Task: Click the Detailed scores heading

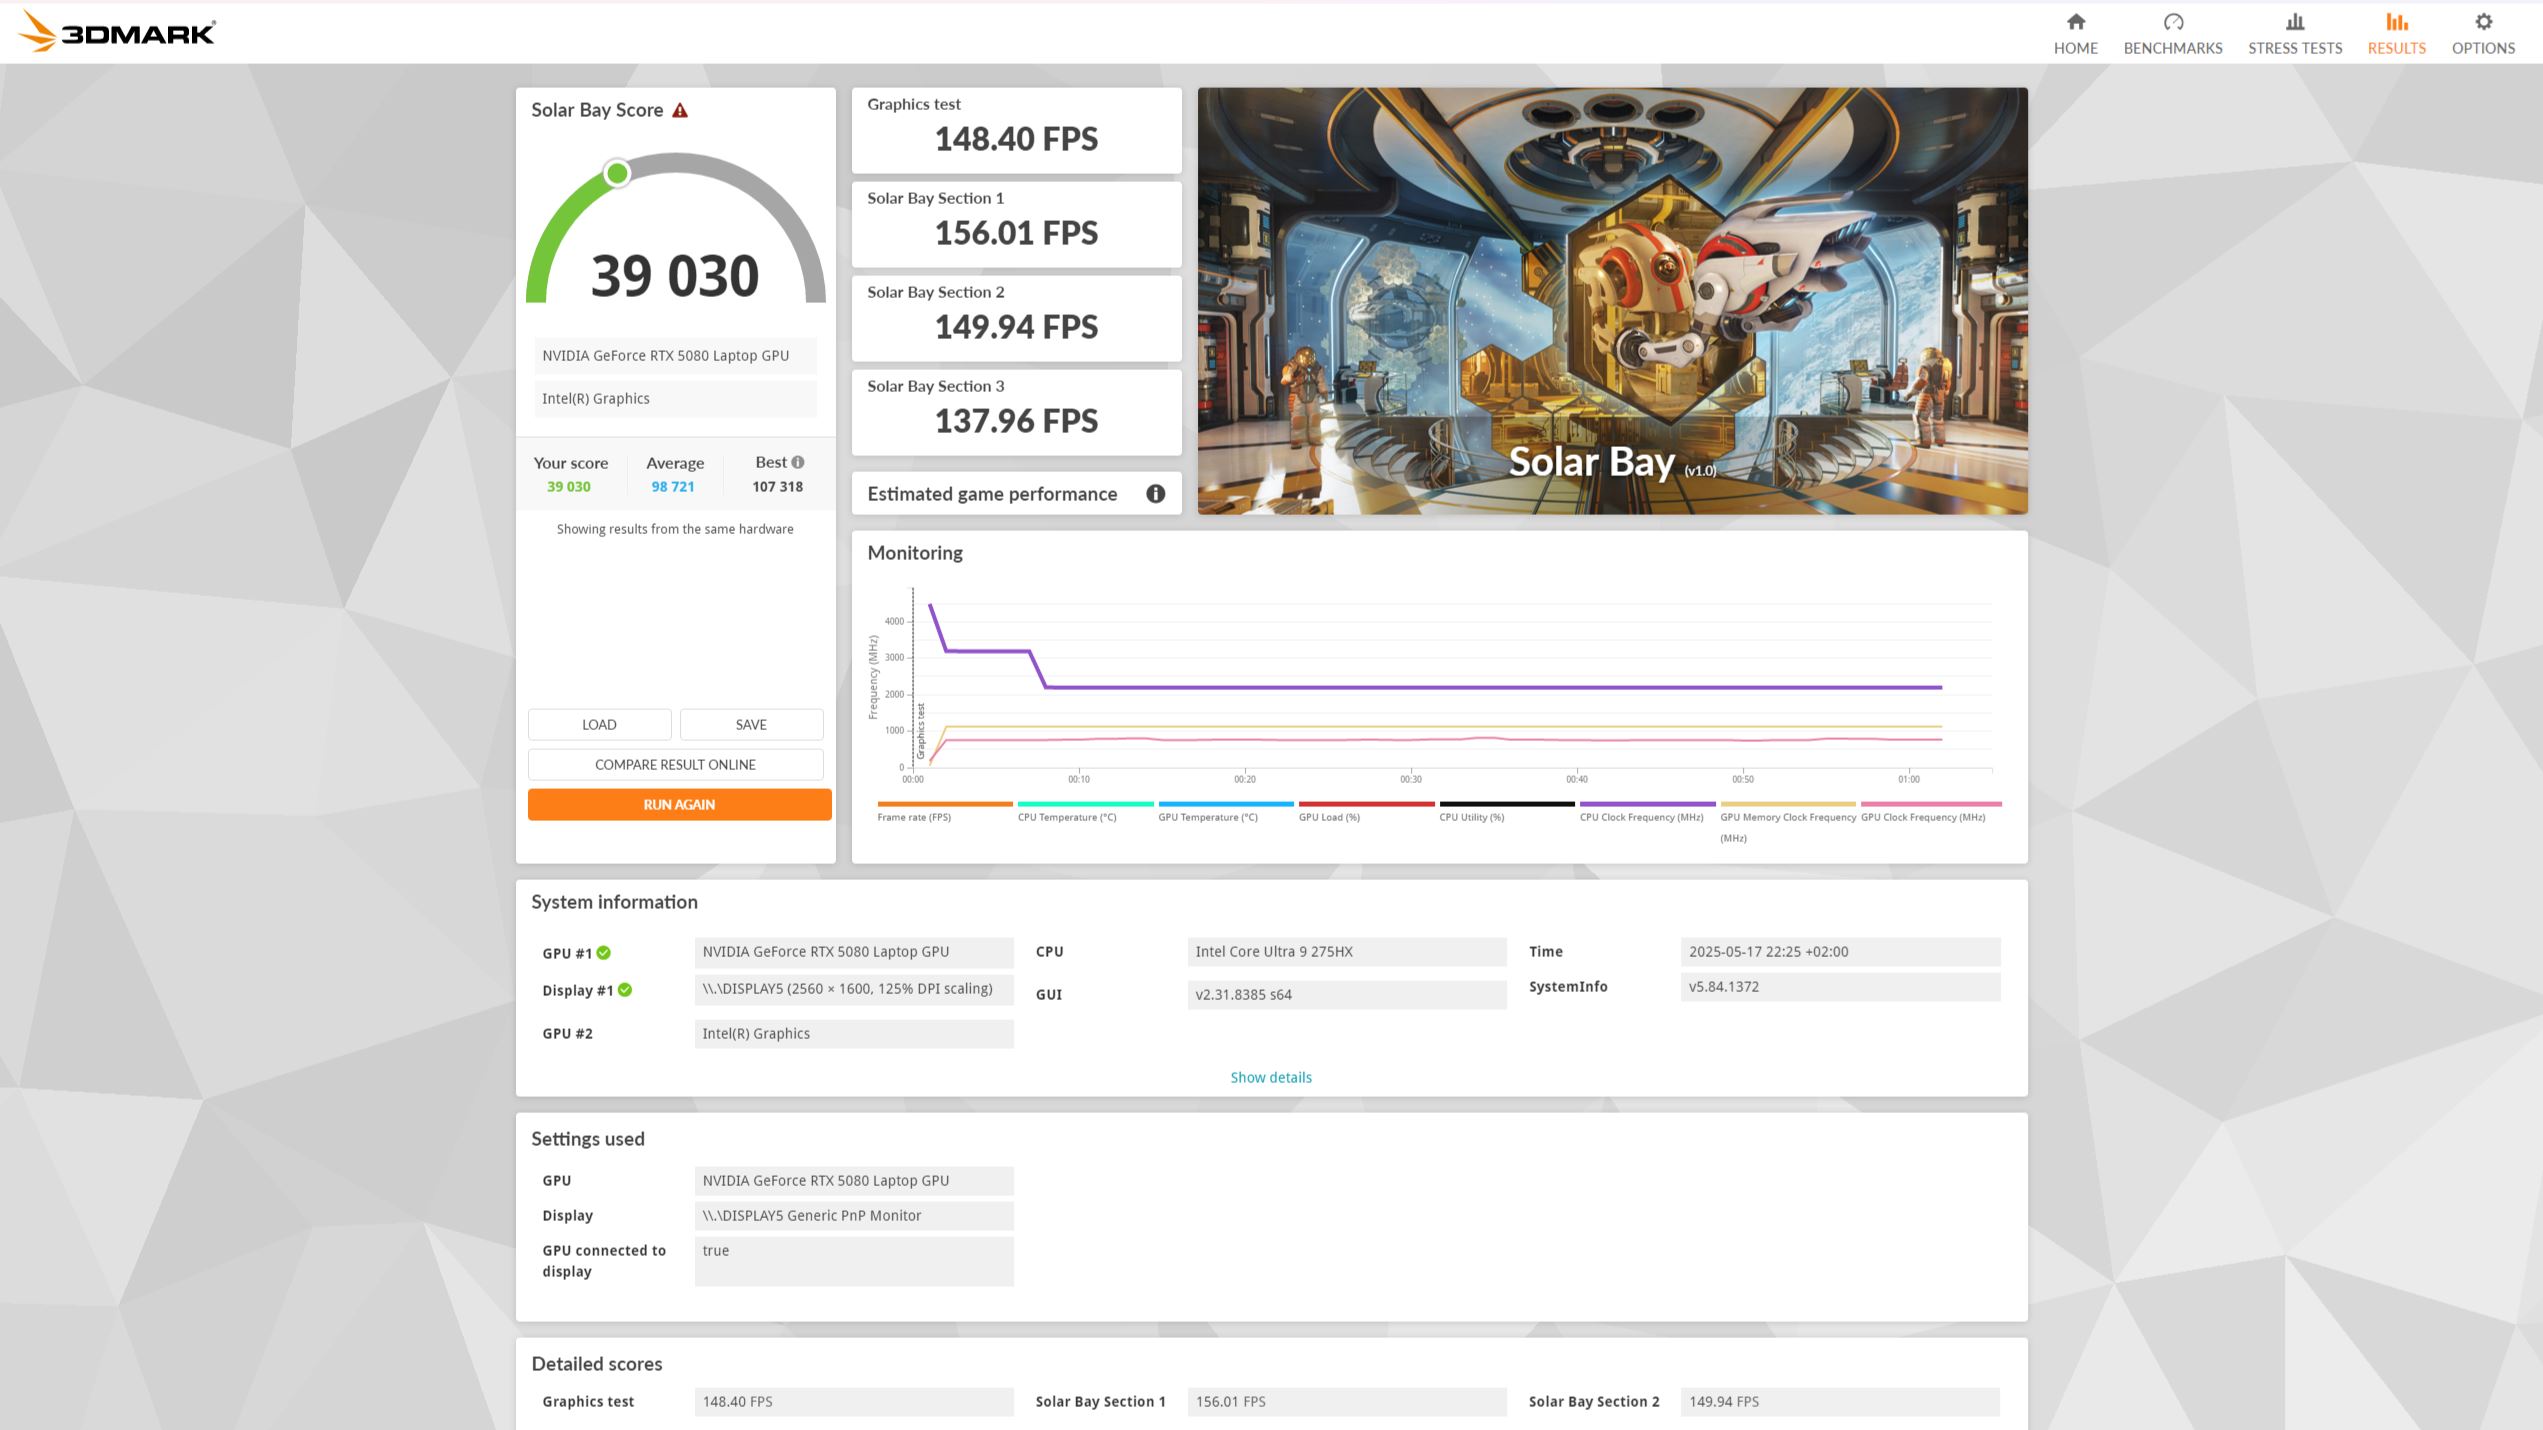Action: (x=596, y=1364)
